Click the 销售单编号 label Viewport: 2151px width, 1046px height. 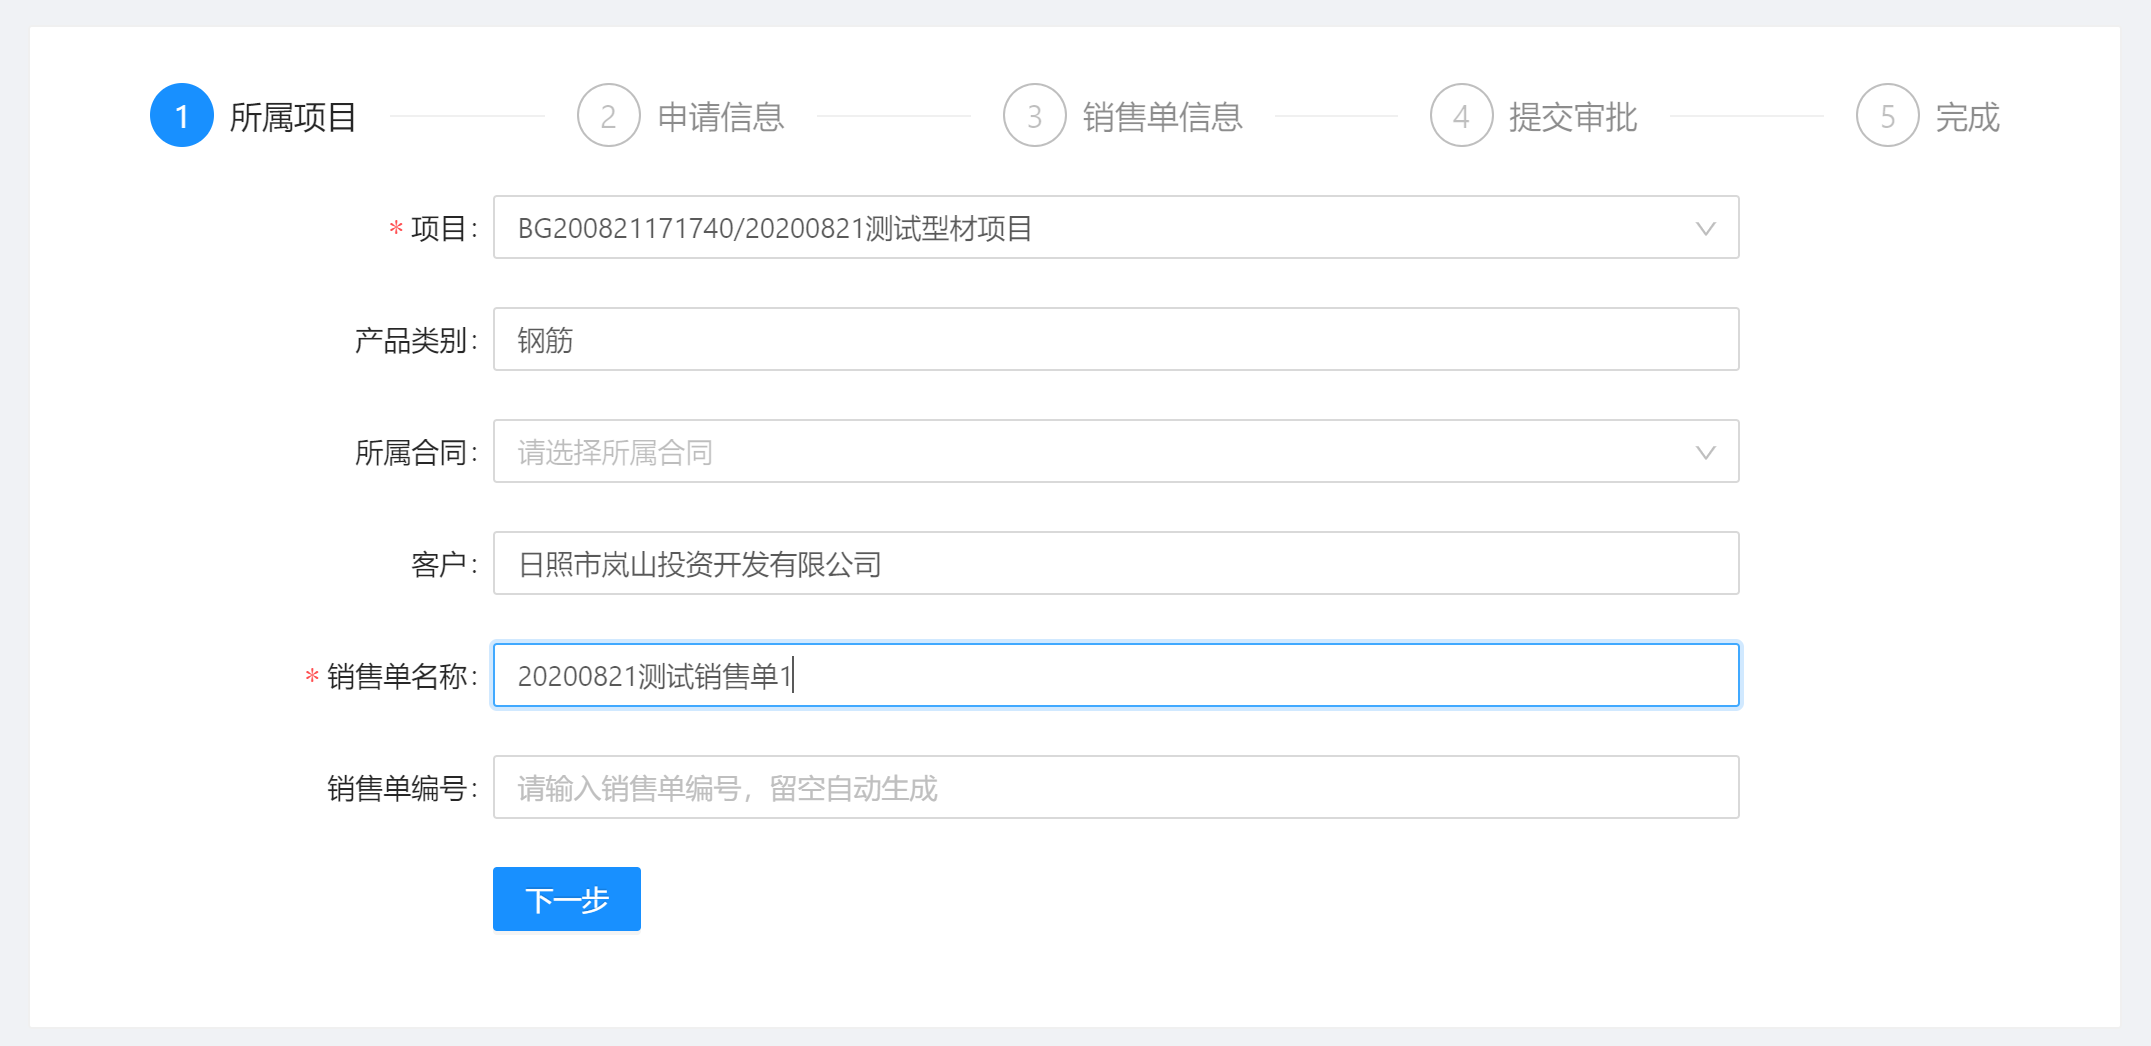point(401,789)
